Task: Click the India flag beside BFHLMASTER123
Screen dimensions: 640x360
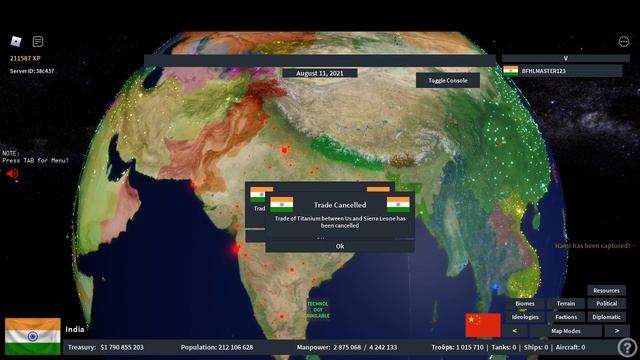Action: pos(511,71)
